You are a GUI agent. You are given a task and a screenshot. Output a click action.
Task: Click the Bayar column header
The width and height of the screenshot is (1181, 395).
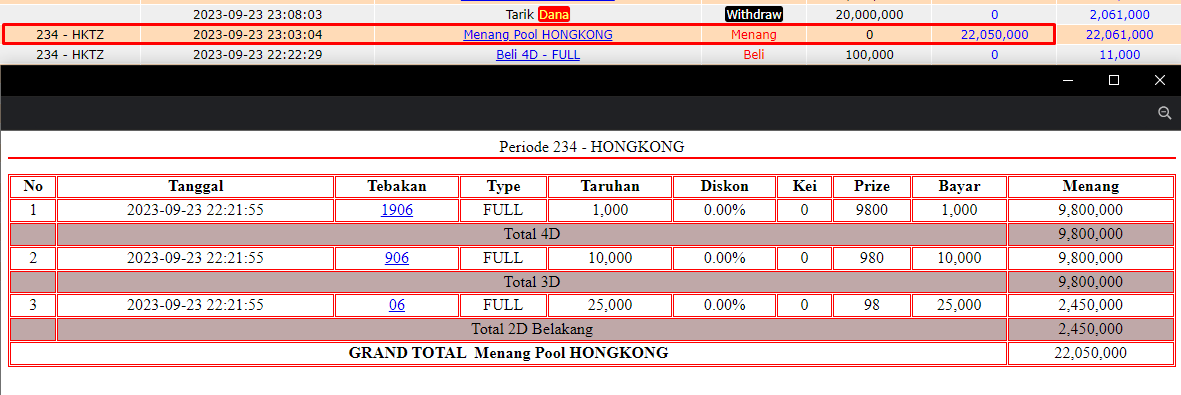pos(960,186)
